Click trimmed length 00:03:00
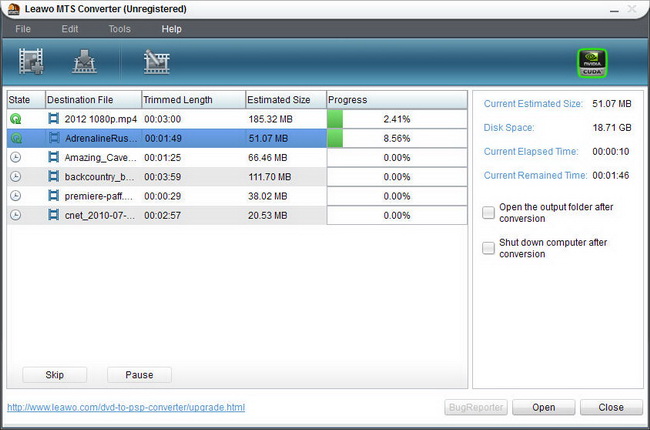Viewport: 650px width, 430px height. [x=162, y=119]
